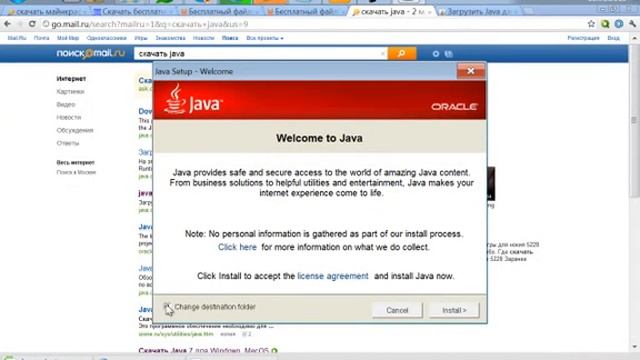Open the Одноклассники link
This screenshot has width=640, height=360.
click(107, 38)
